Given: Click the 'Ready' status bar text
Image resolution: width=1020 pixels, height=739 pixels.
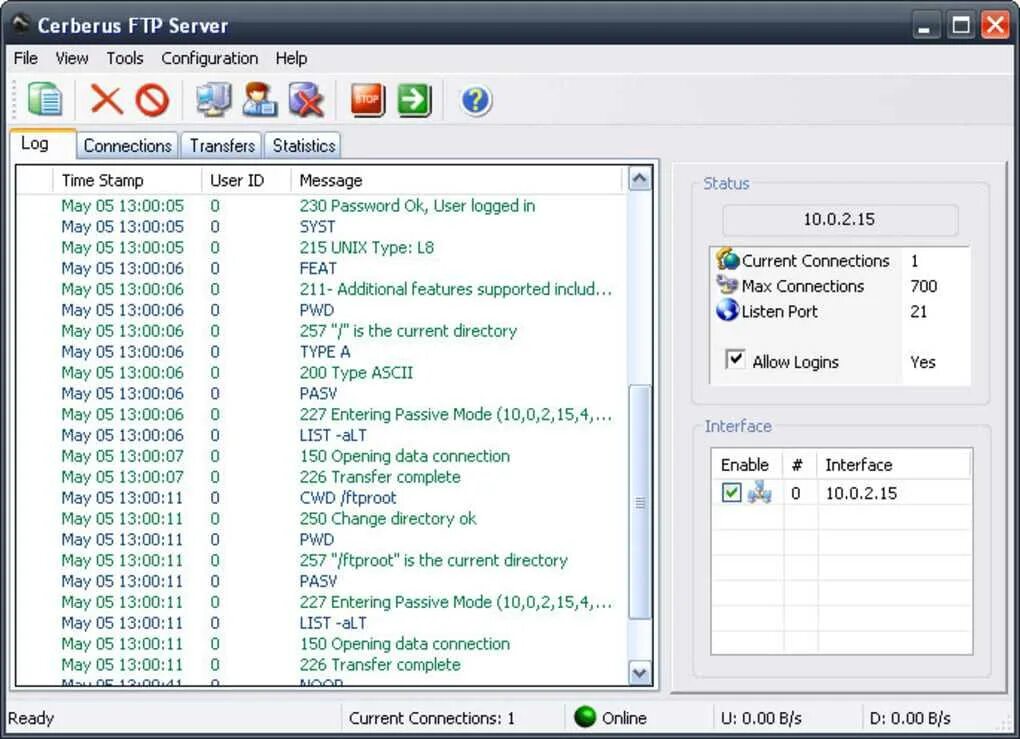Looking at the screenshot, I should tap(31, 718).
